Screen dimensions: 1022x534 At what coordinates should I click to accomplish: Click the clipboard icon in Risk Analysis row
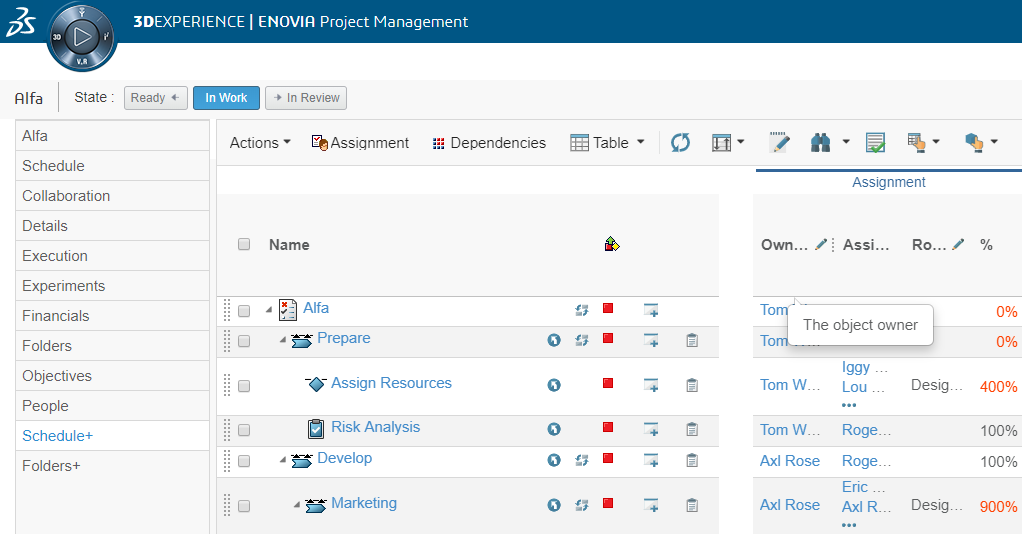click(x=691, y=429)
